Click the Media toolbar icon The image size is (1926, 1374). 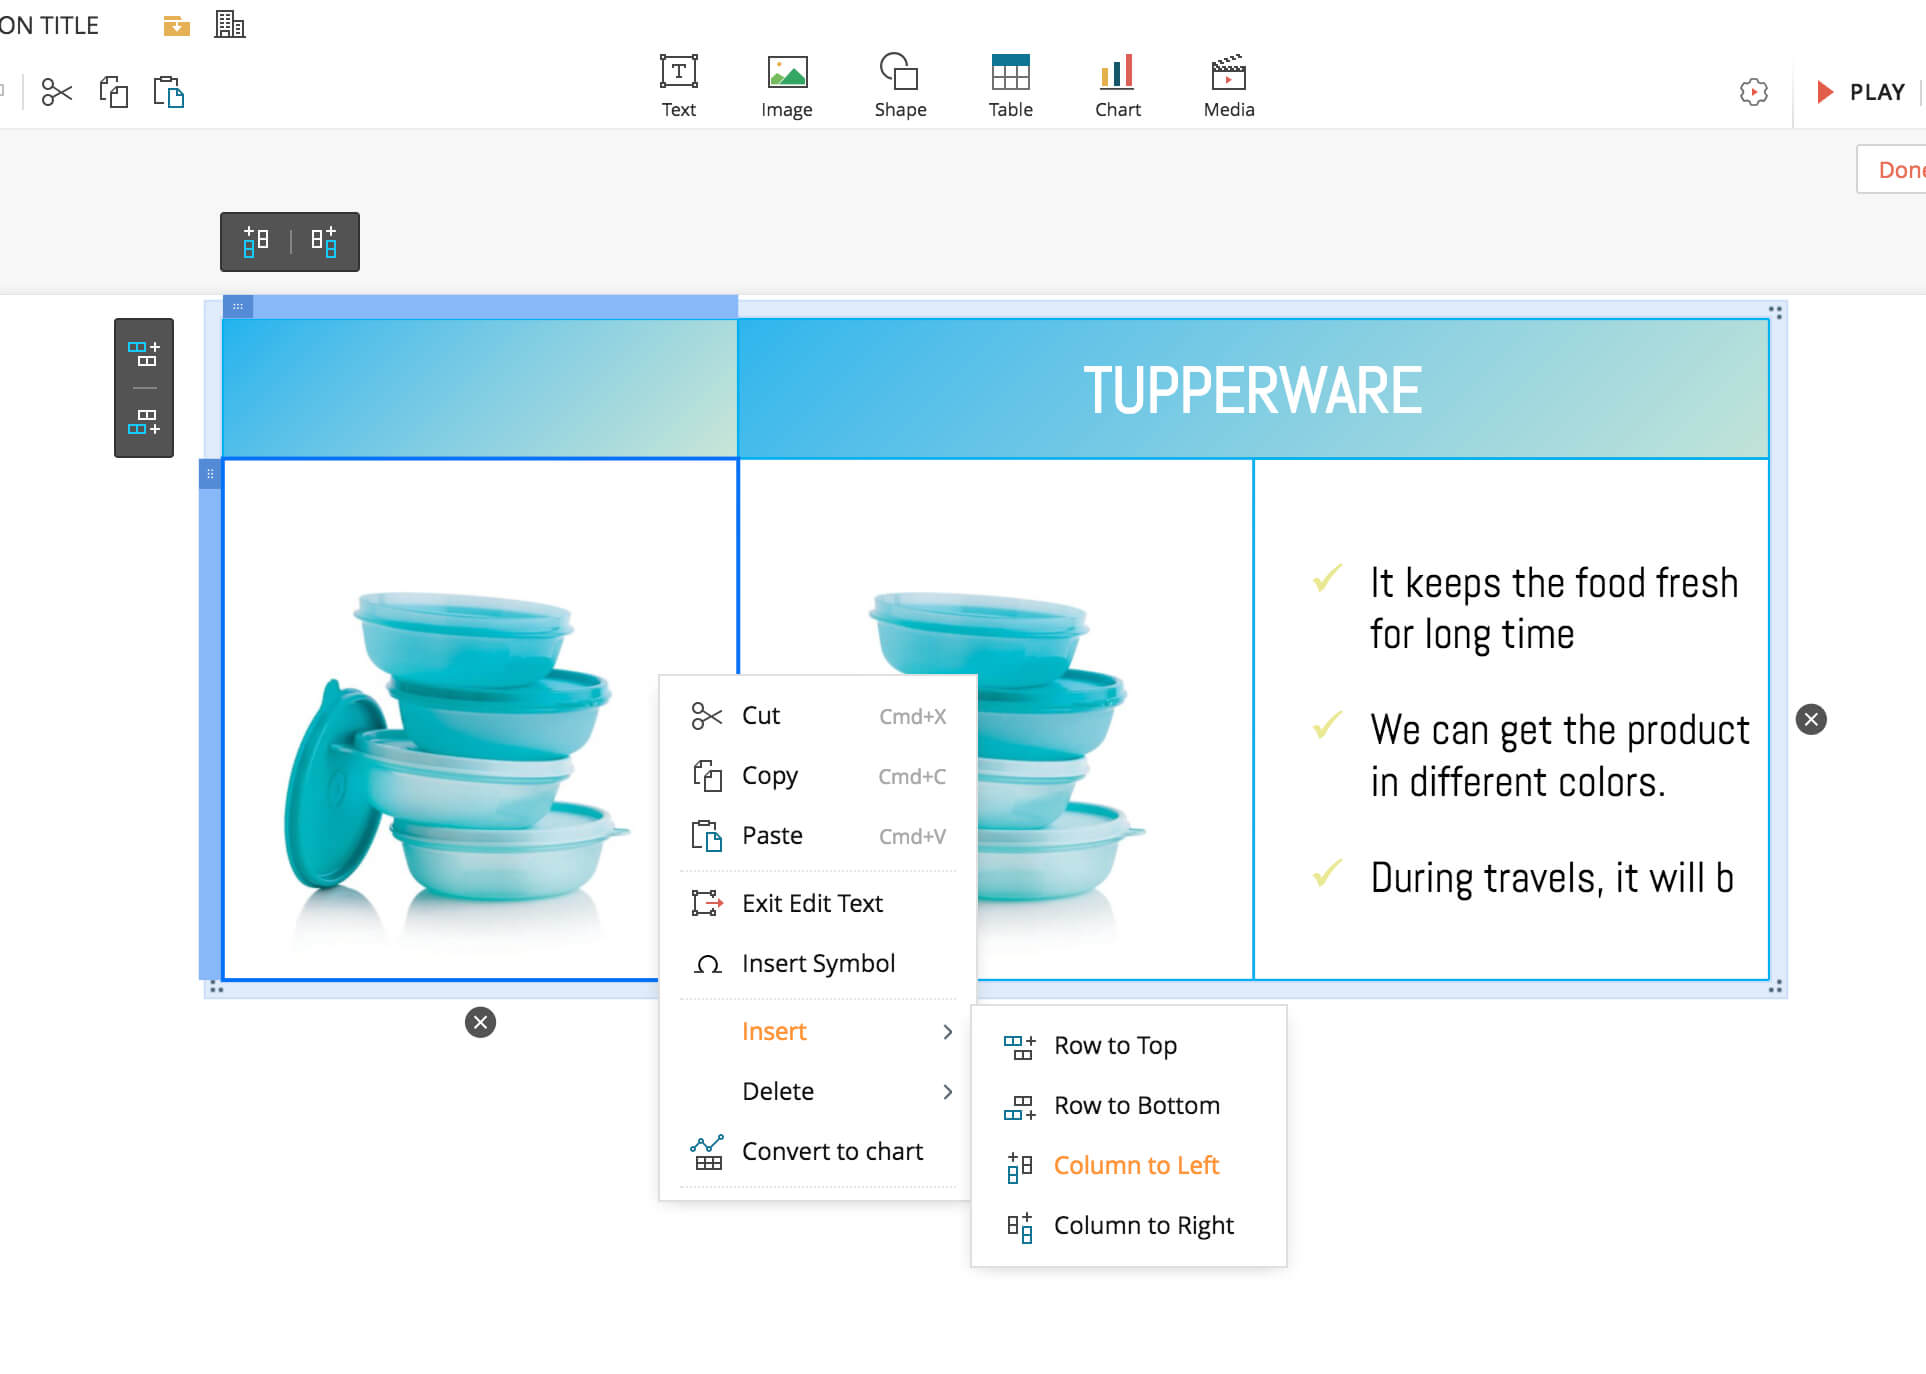point(1228,85)
